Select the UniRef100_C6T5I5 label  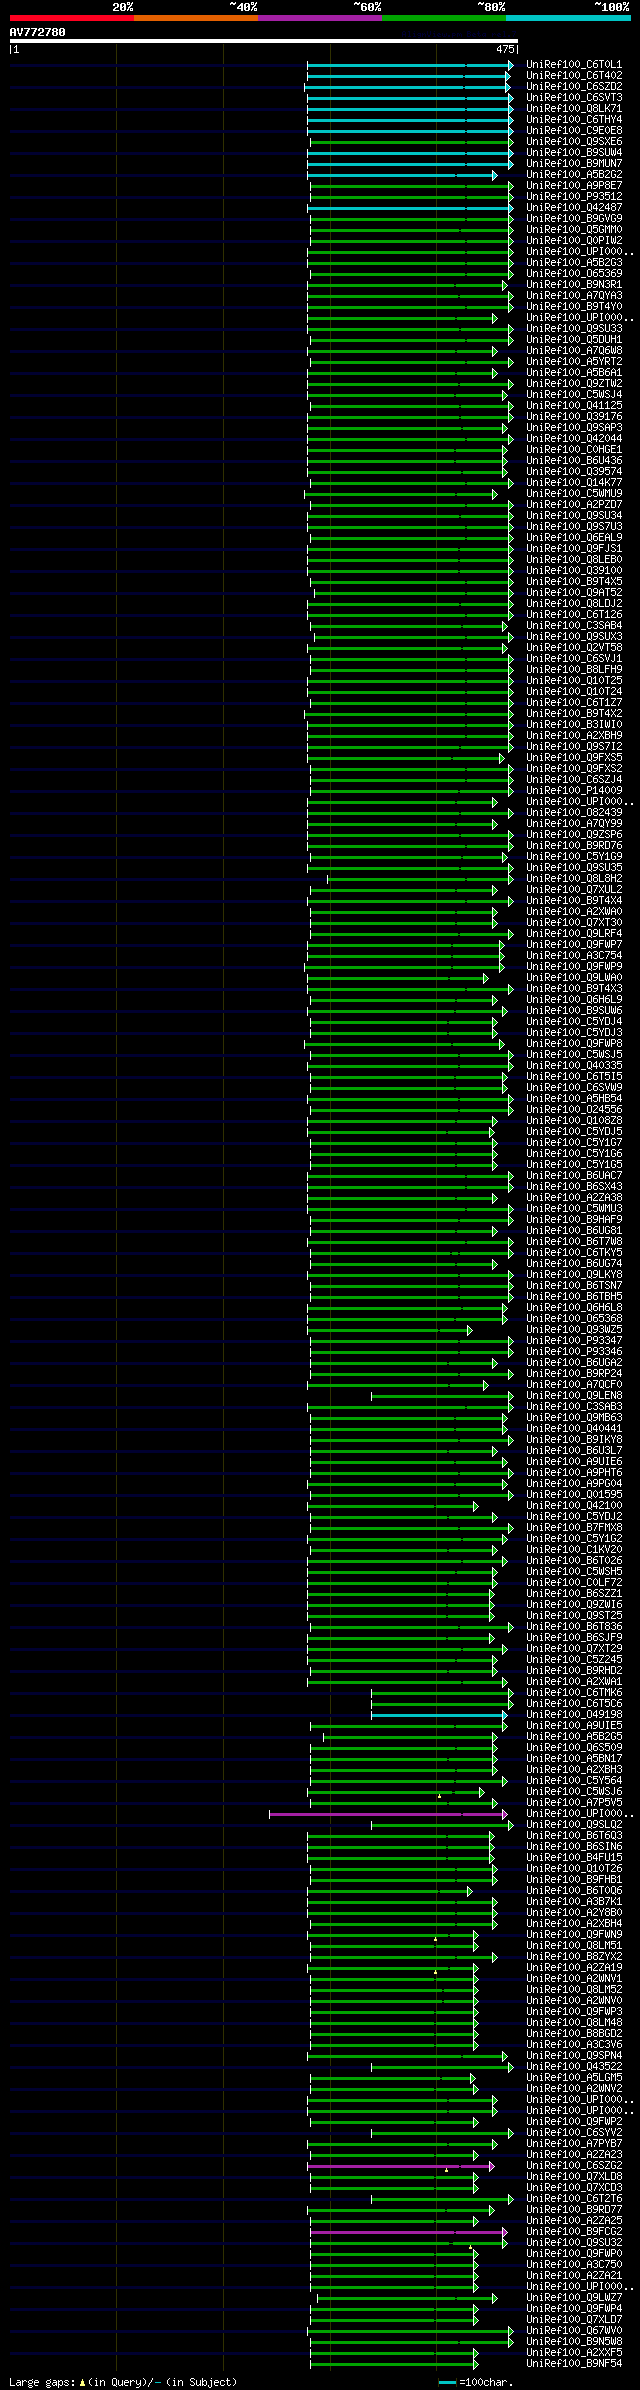click(x=574, y=1076)
